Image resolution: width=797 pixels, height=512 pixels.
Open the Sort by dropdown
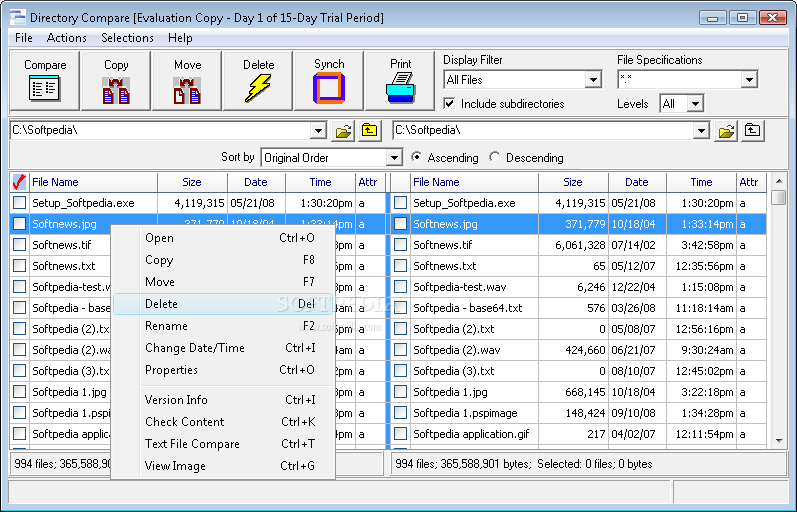394,158
